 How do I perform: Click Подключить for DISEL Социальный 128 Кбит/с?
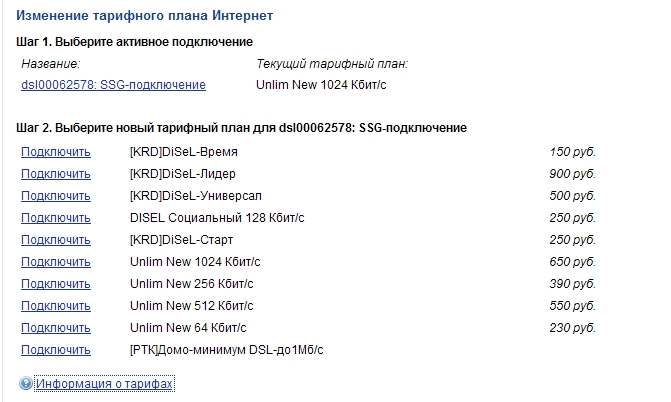[56, 218]
